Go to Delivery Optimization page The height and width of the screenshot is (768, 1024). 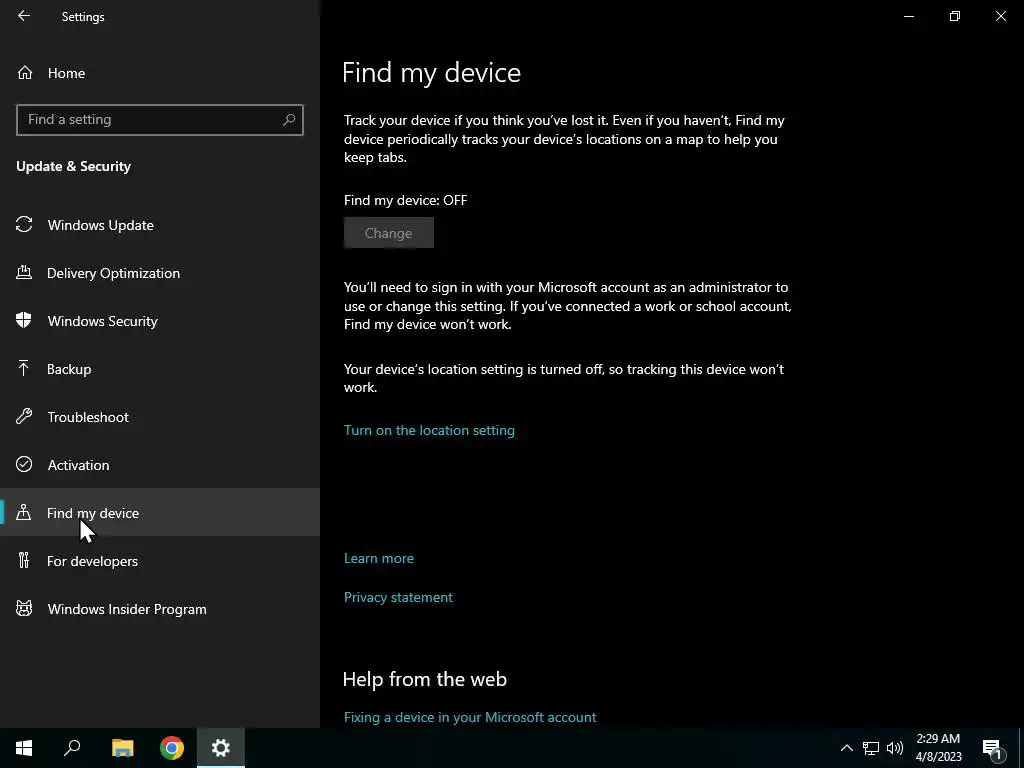tap(160, 273)
